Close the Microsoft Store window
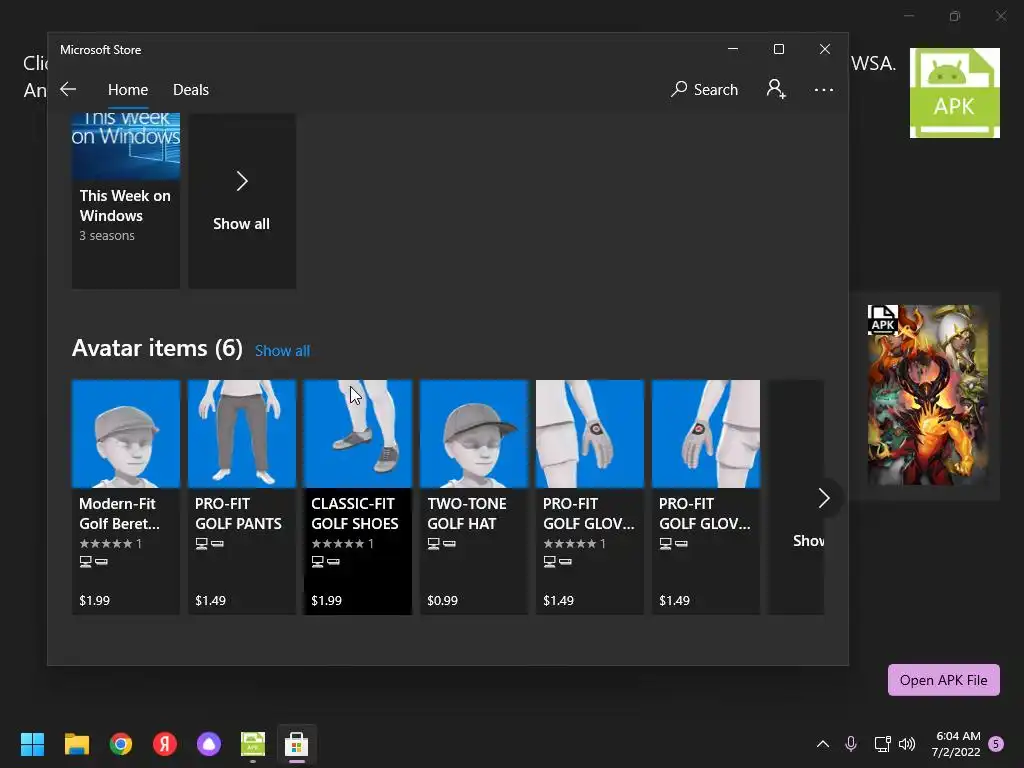Viewport: 1024px width, 768px height. [x=825, y=49]
